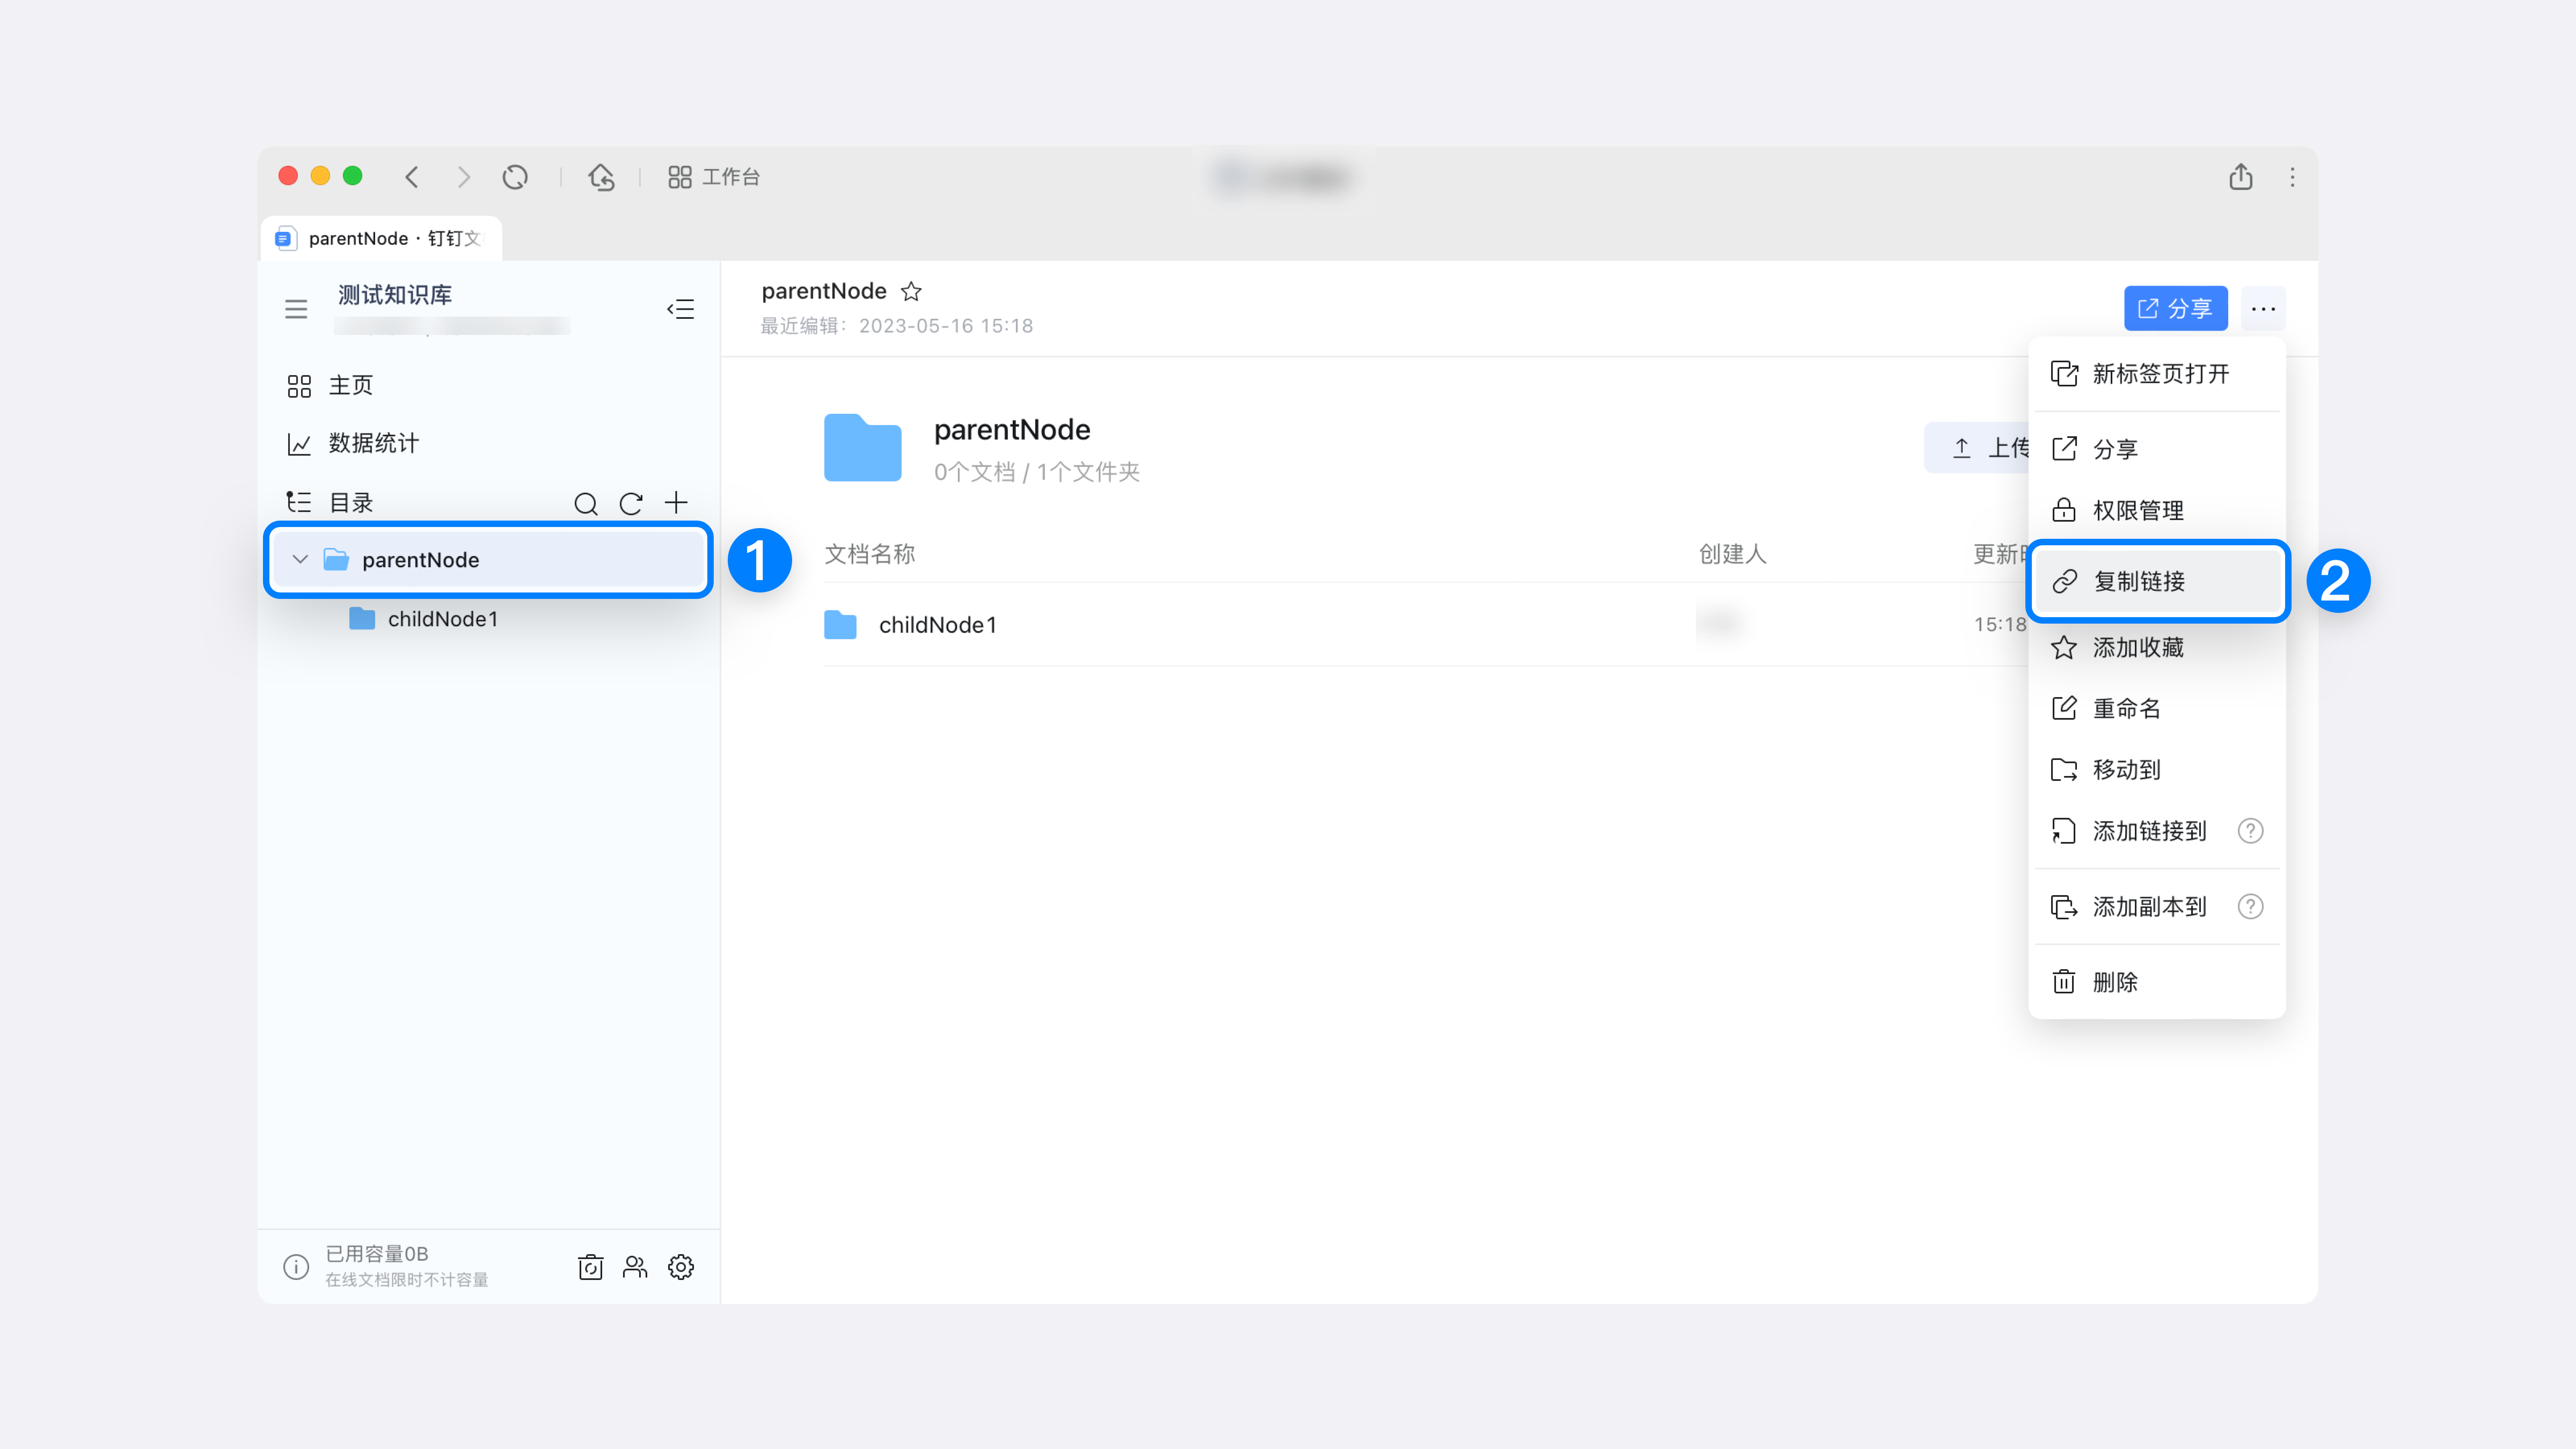Open knowledge base settings gear

(x=681, y=1266)
